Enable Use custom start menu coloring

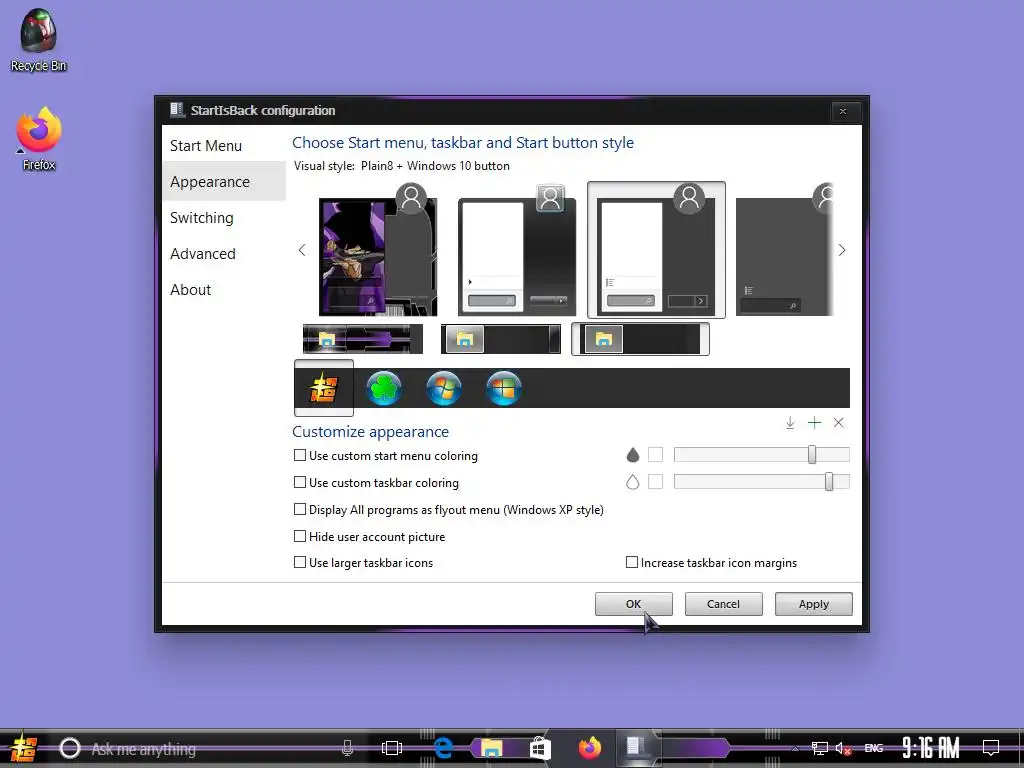tap(300, 455)
